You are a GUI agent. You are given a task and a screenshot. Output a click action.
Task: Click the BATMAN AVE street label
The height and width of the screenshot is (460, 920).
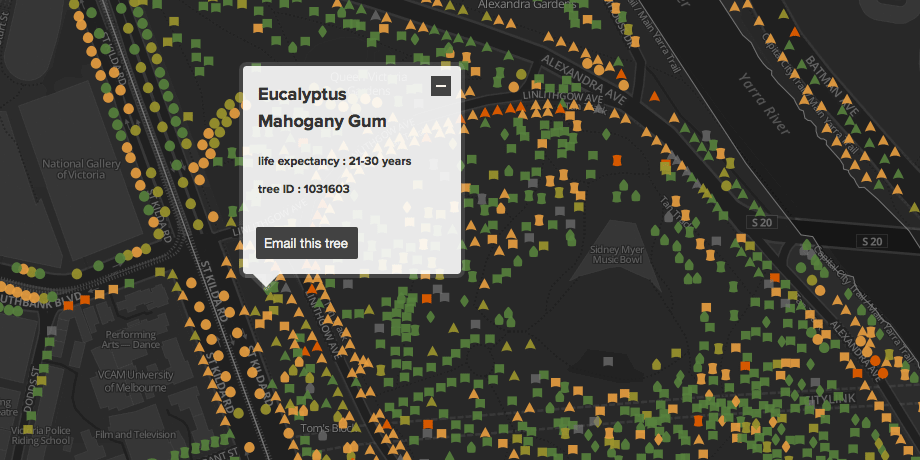pyautogui.click(x=831, y=85)
